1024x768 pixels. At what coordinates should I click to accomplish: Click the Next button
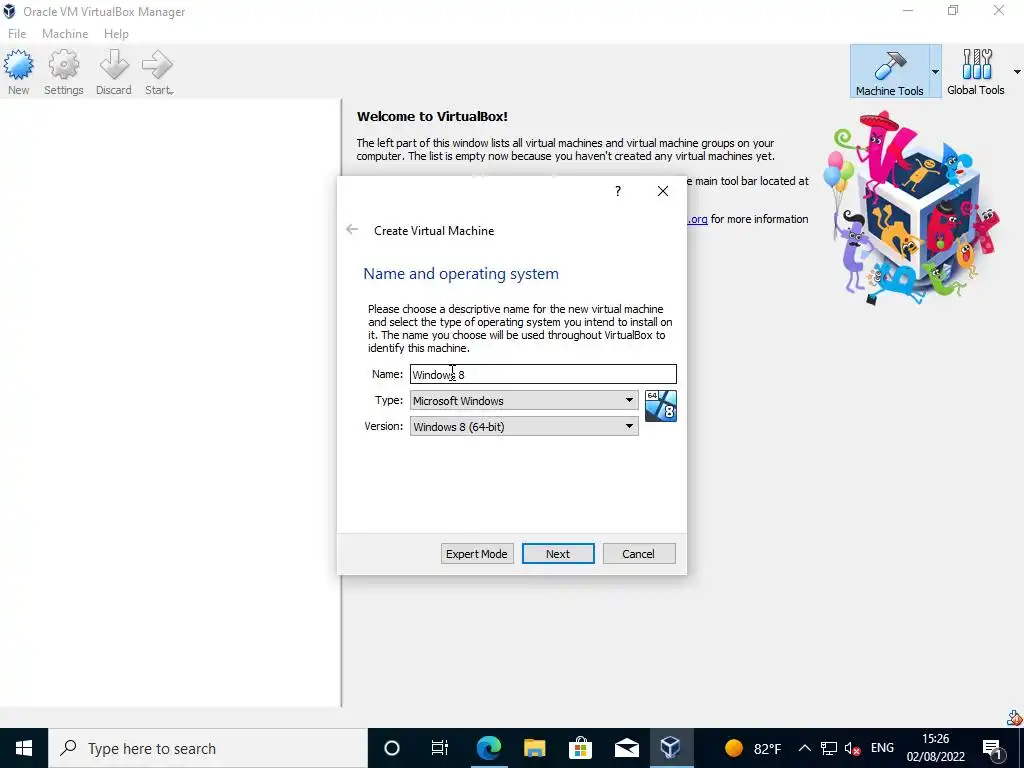pyautogui.click(x=558, y=554)
